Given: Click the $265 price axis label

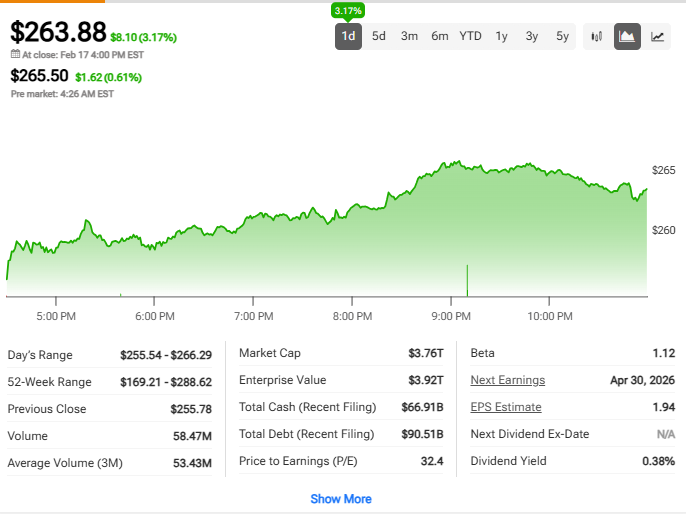Looking at the screenshot, I should tap(663, 170).
